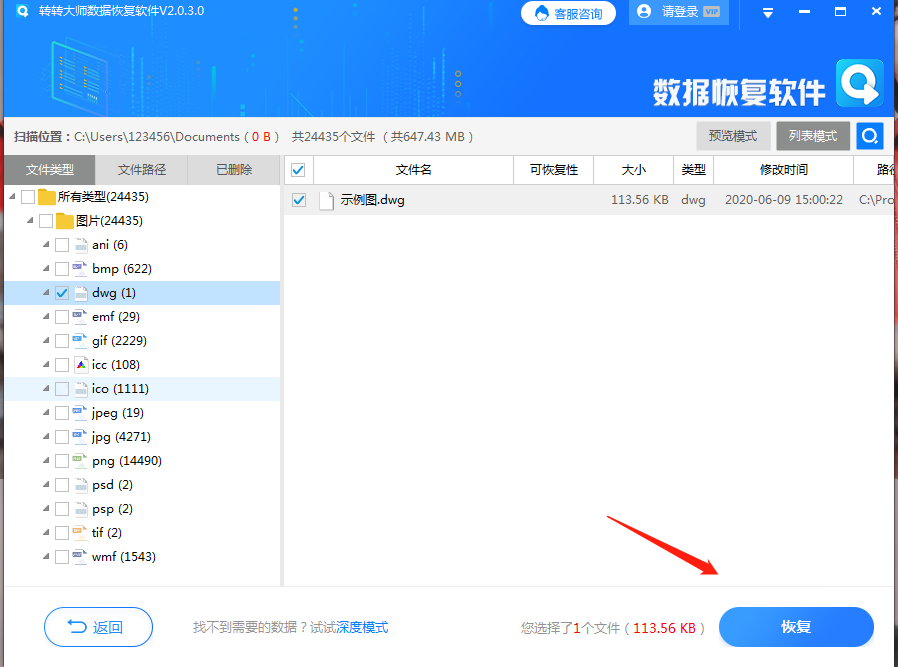This screenshot has width=898, height=667.
Task: Sort by 文件名 column header
Action: pos(413,170)
